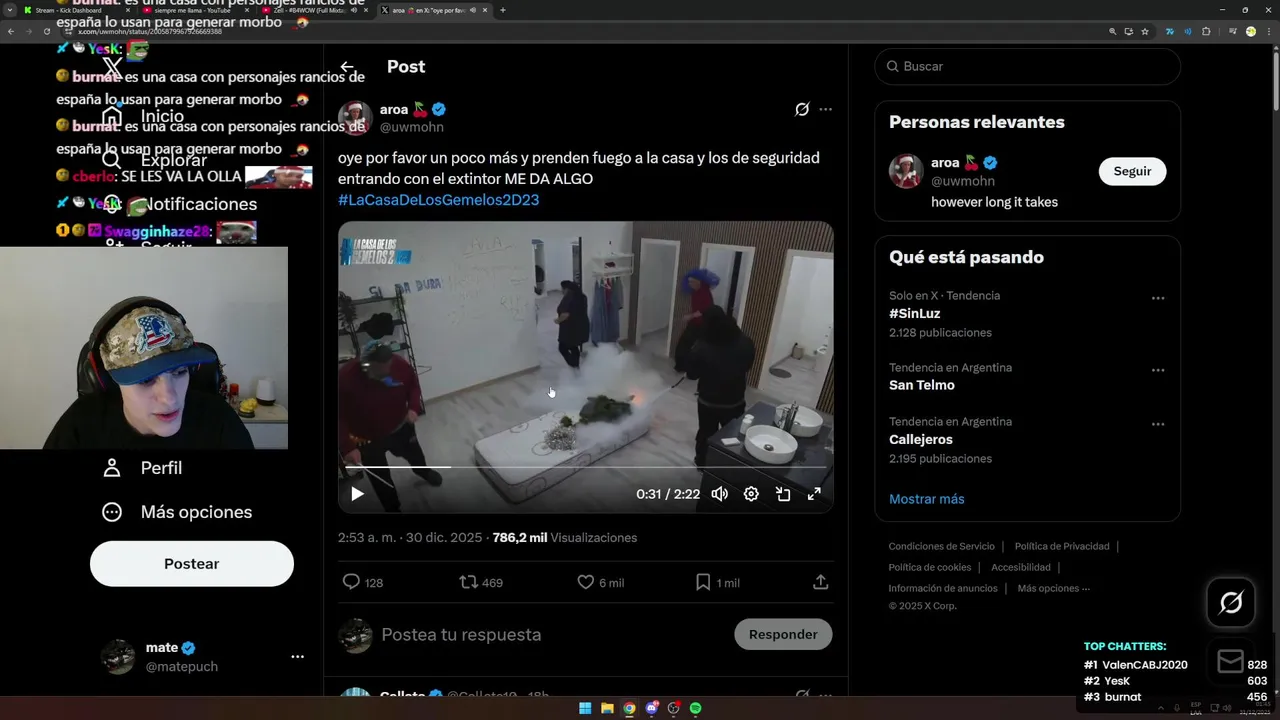Open the Accesibilidad link

click(x=1021, y=567)
